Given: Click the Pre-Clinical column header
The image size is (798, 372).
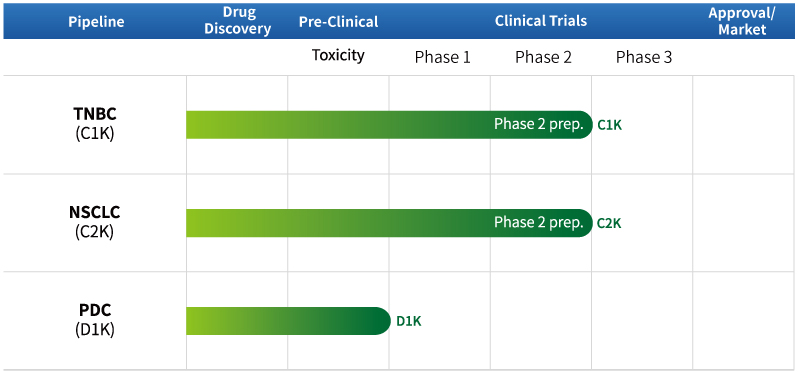Looking at the screenshot, I should pos(338,21).
